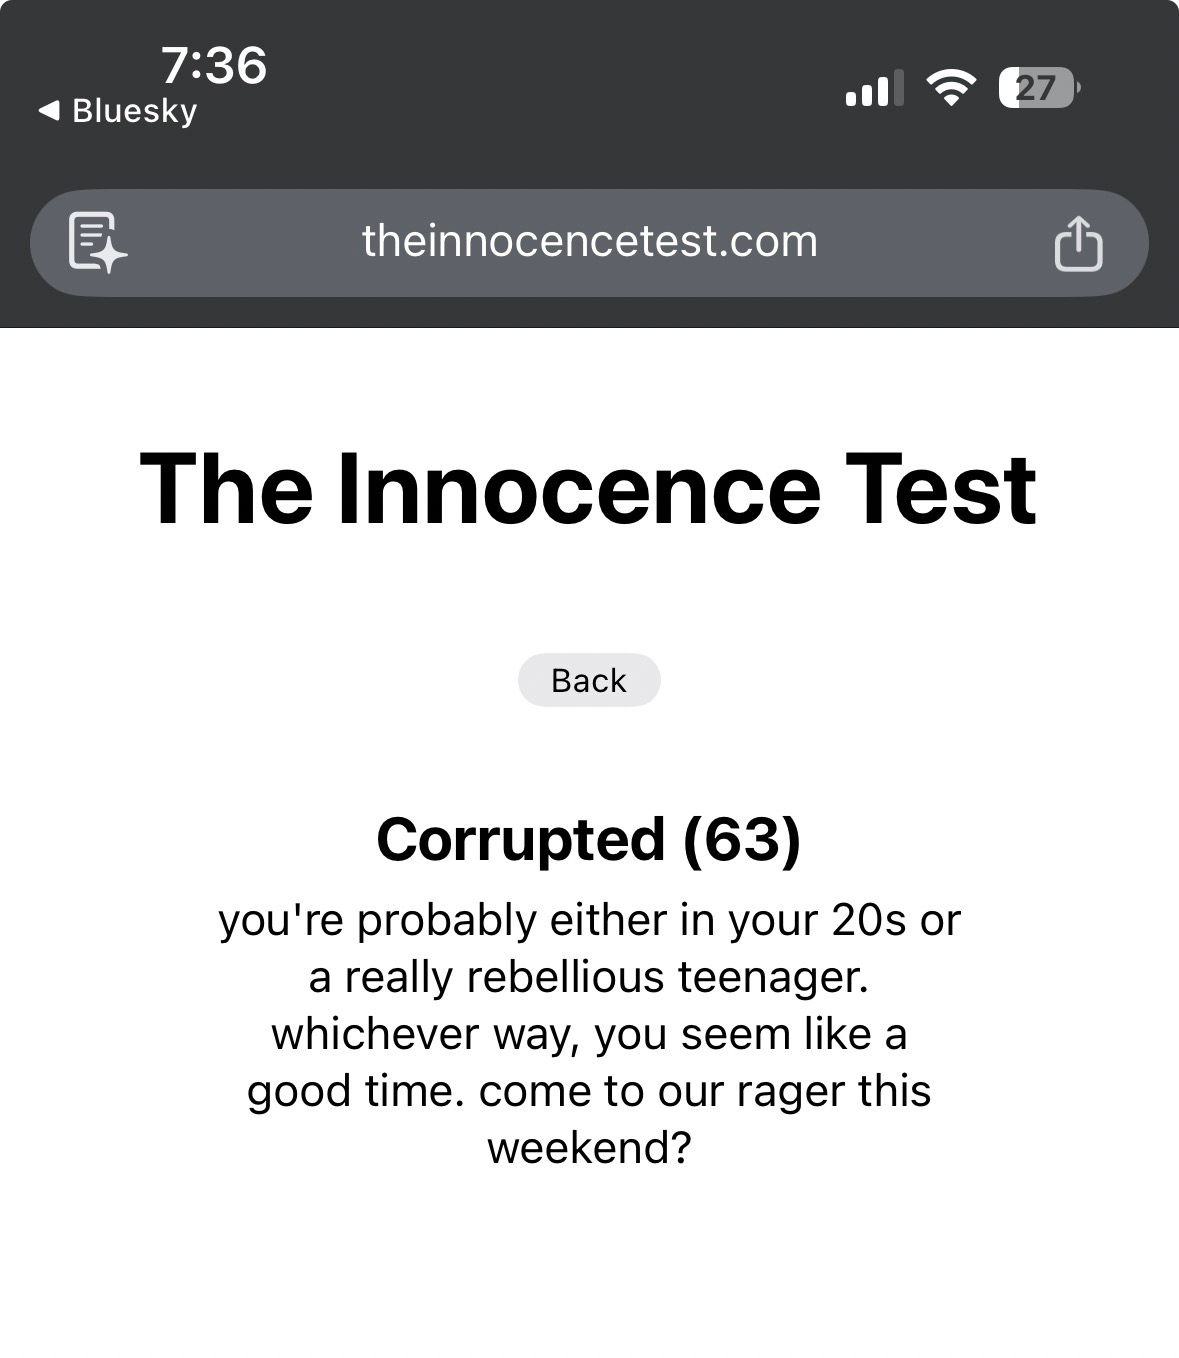This screenshot has height=1358, width=1179.
Task: Click the 'really rebellious teenager' line
Action: coord(589,977)
